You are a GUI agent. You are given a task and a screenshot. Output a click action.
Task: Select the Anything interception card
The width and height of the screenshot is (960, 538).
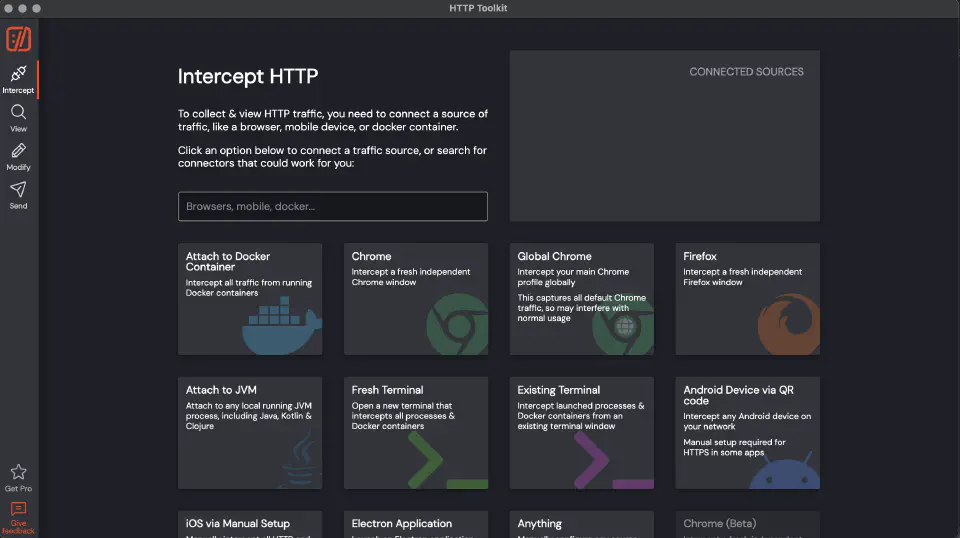[582, 525]
